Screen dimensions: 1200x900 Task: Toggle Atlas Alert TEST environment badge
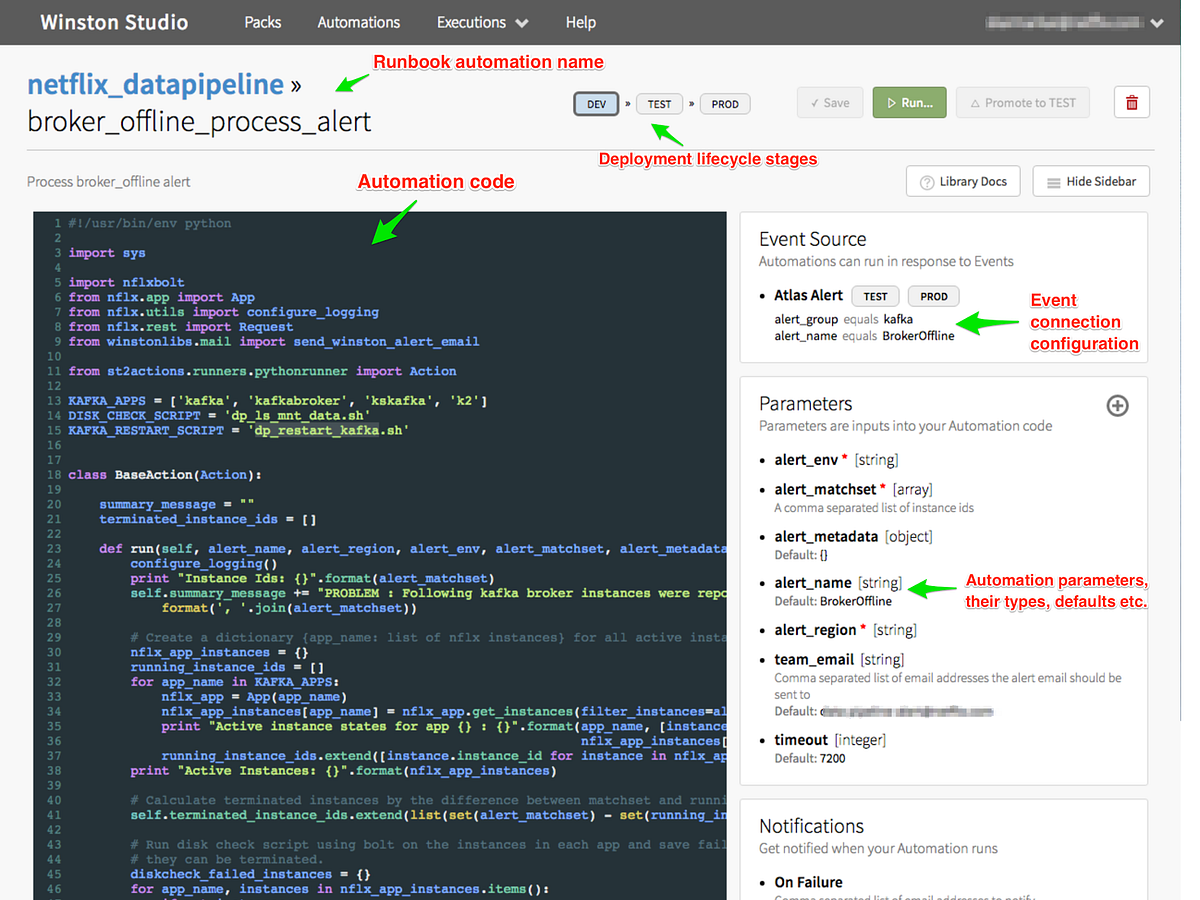875,296
